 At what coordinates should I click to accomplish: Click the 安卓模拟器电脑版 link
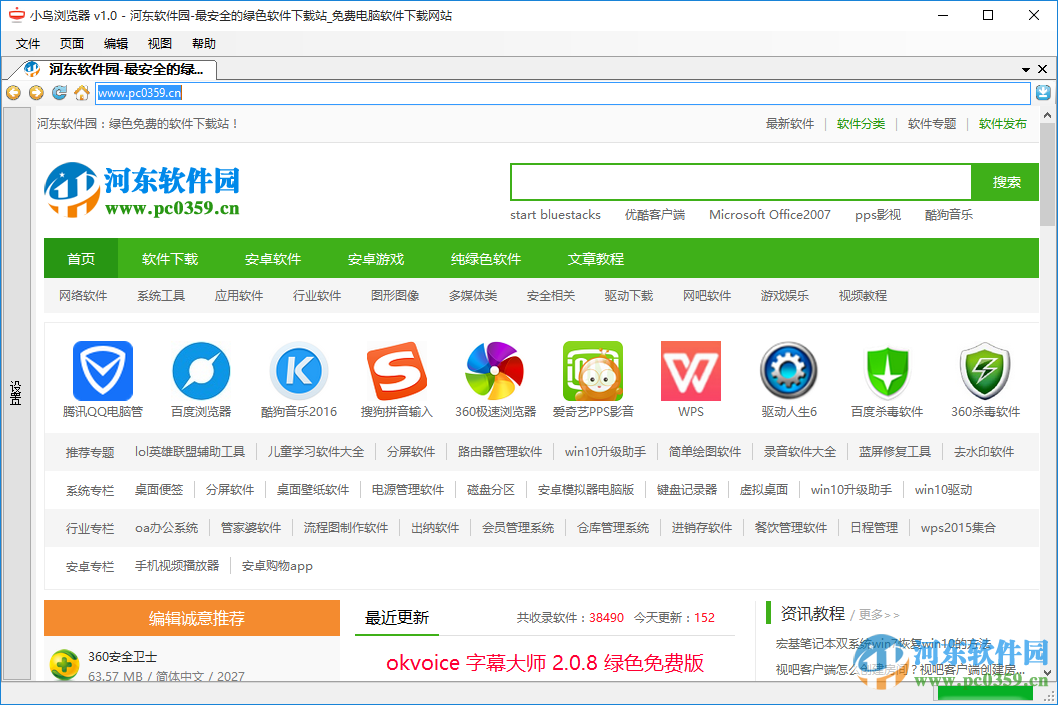[x=586, y=489]
